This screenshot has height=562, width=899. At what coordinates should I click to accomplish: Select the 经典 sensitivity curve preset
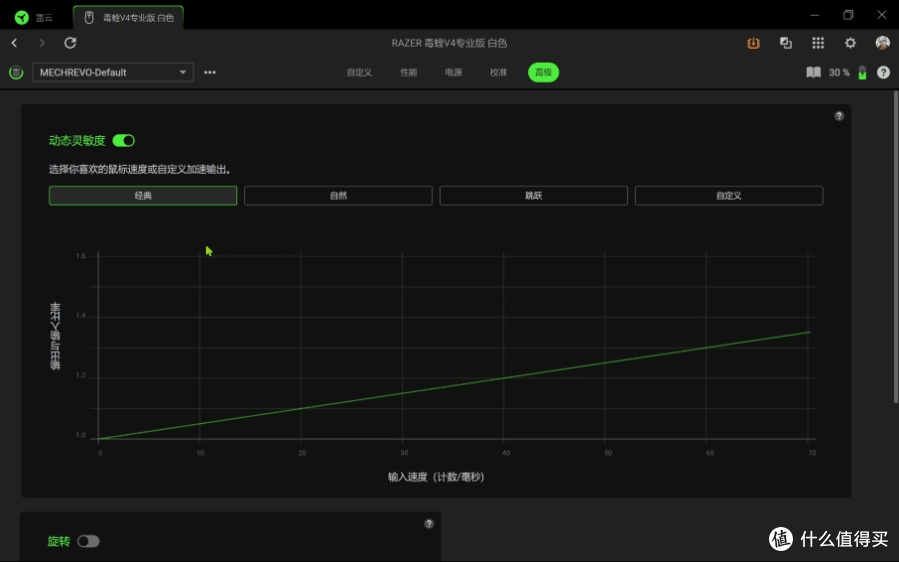click(143, 196)
